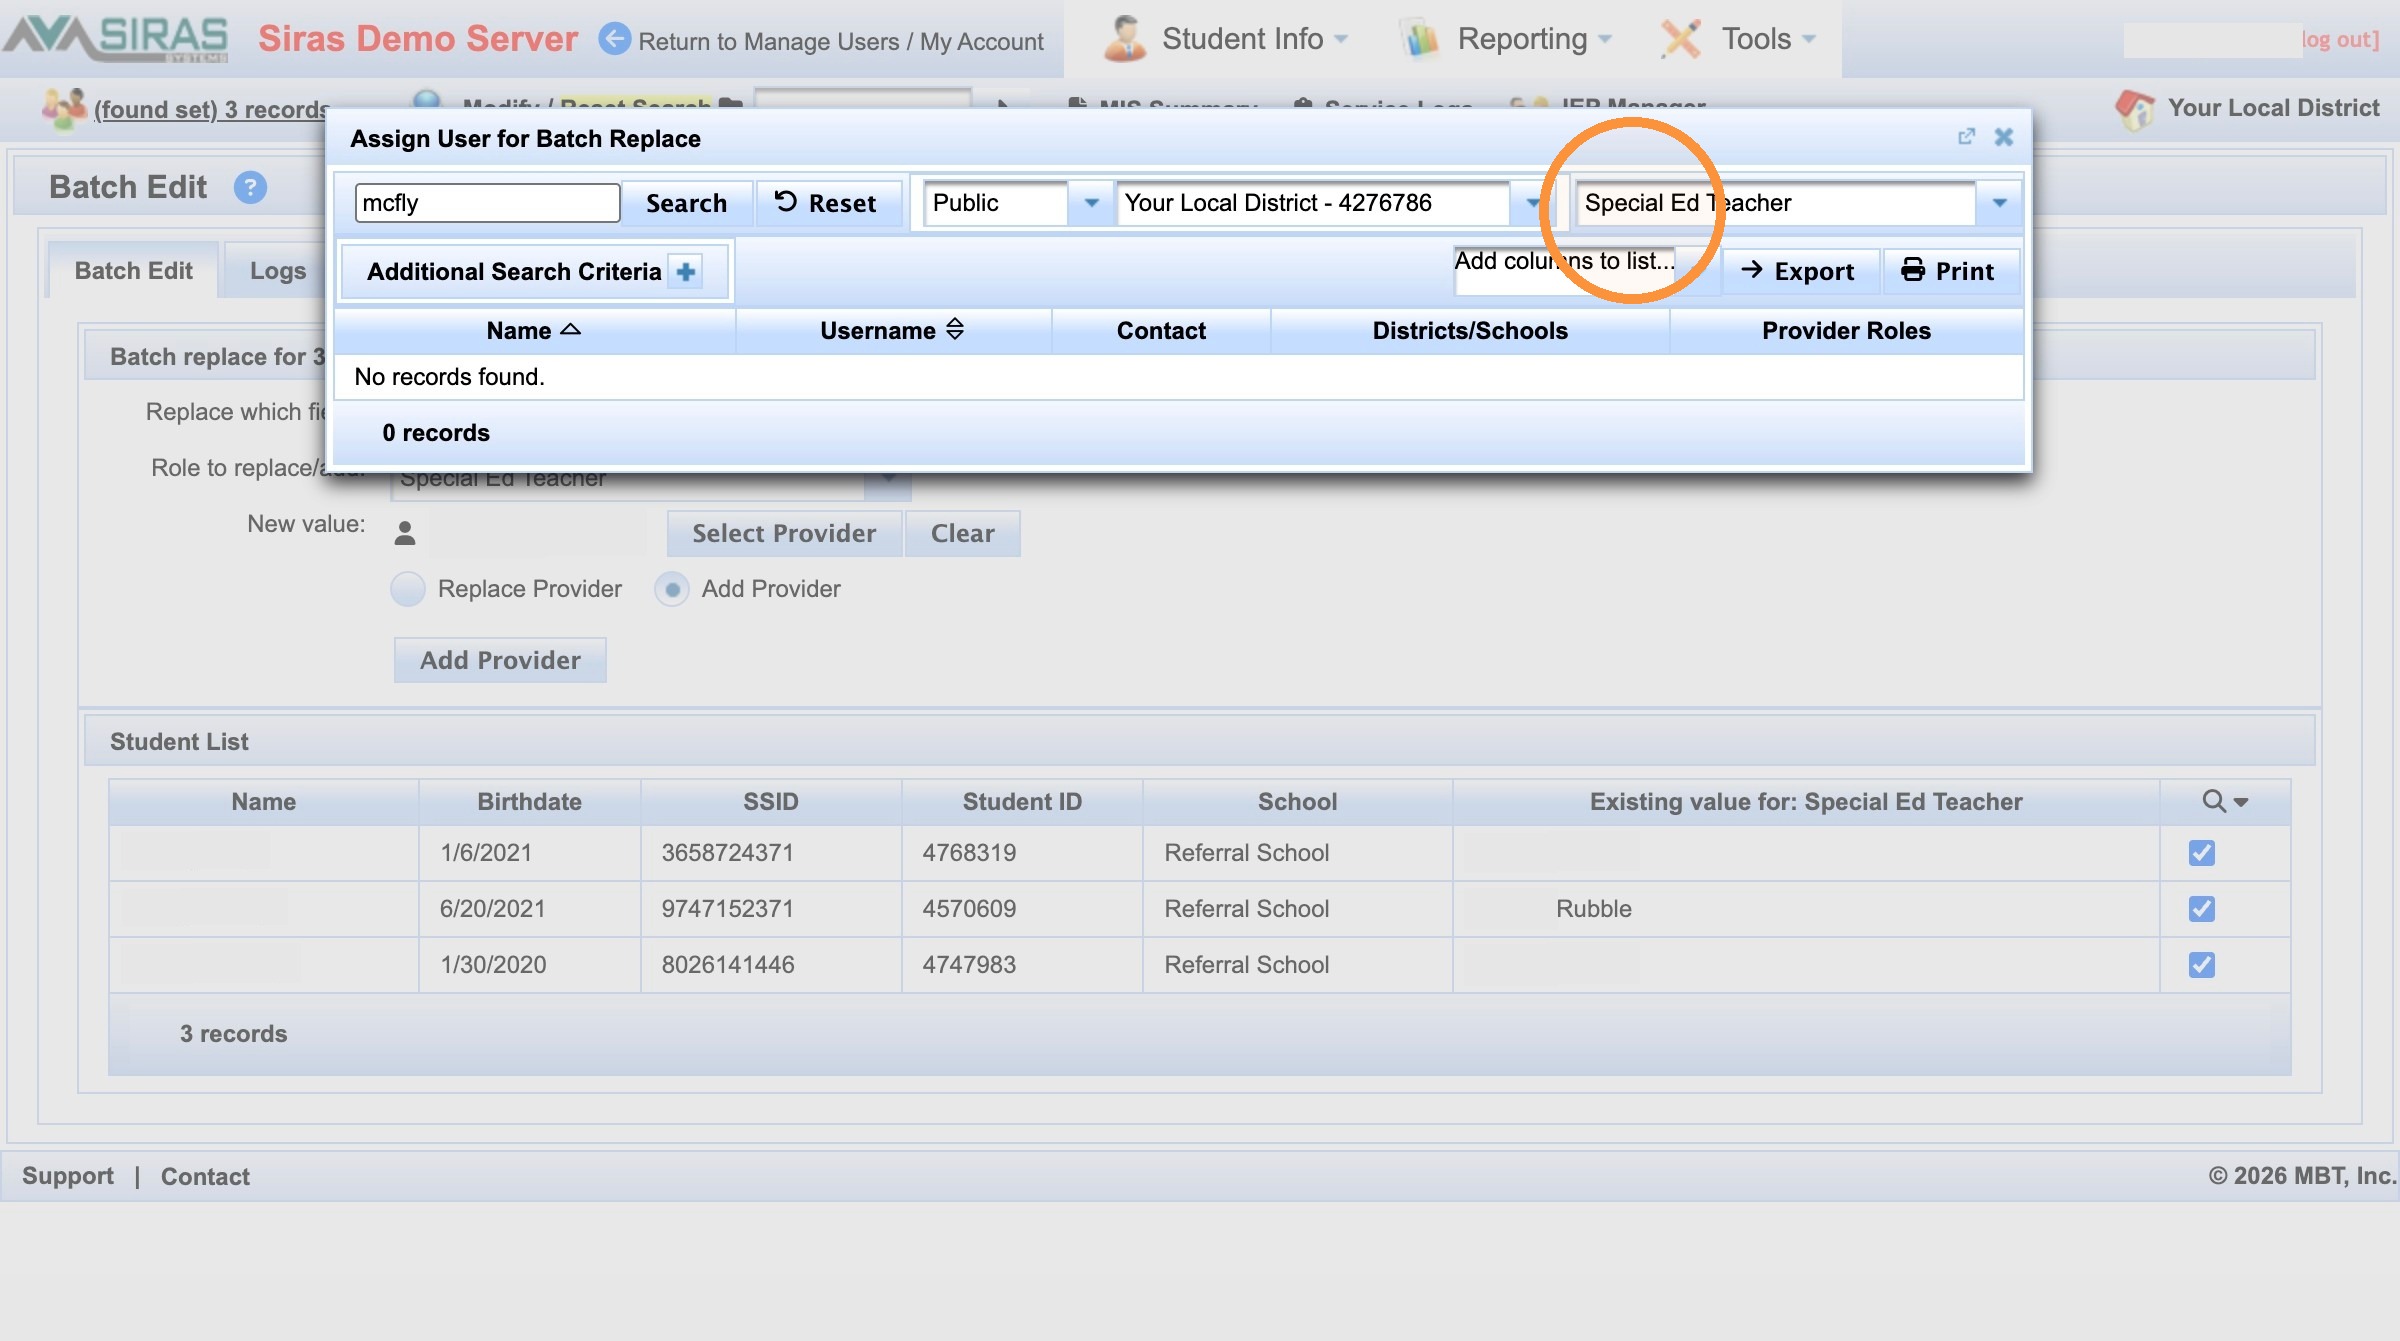Close the Assign User for Batch Replace dialog

2003,137
